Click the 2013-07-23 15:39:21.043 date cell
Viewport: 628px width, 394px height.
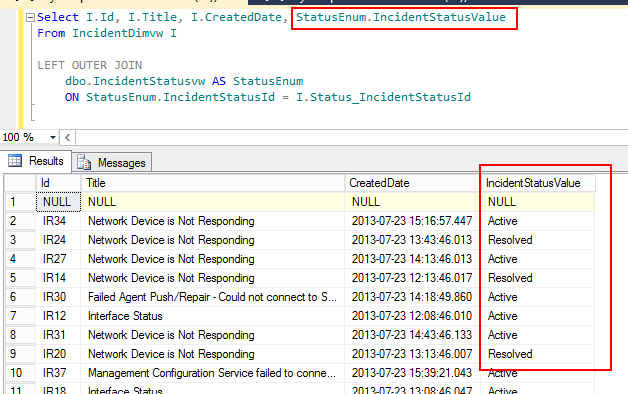tap(413, 373)
